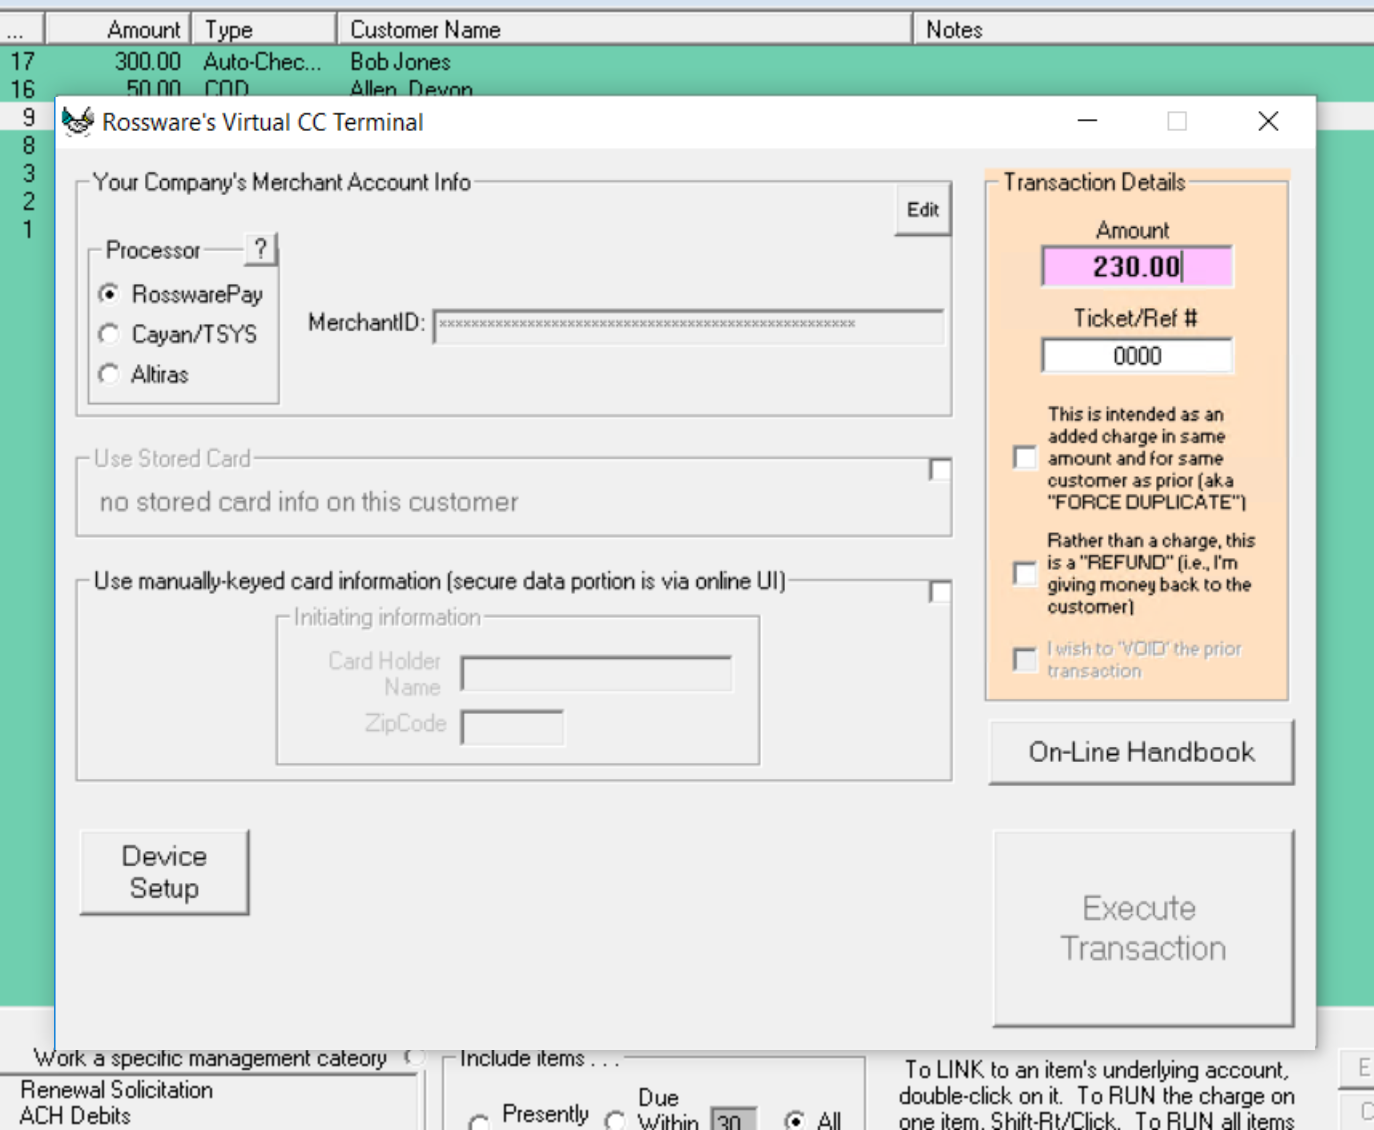Select the RosswarePay processor option
The image size is (1374, 1130).
pos(110,294)
